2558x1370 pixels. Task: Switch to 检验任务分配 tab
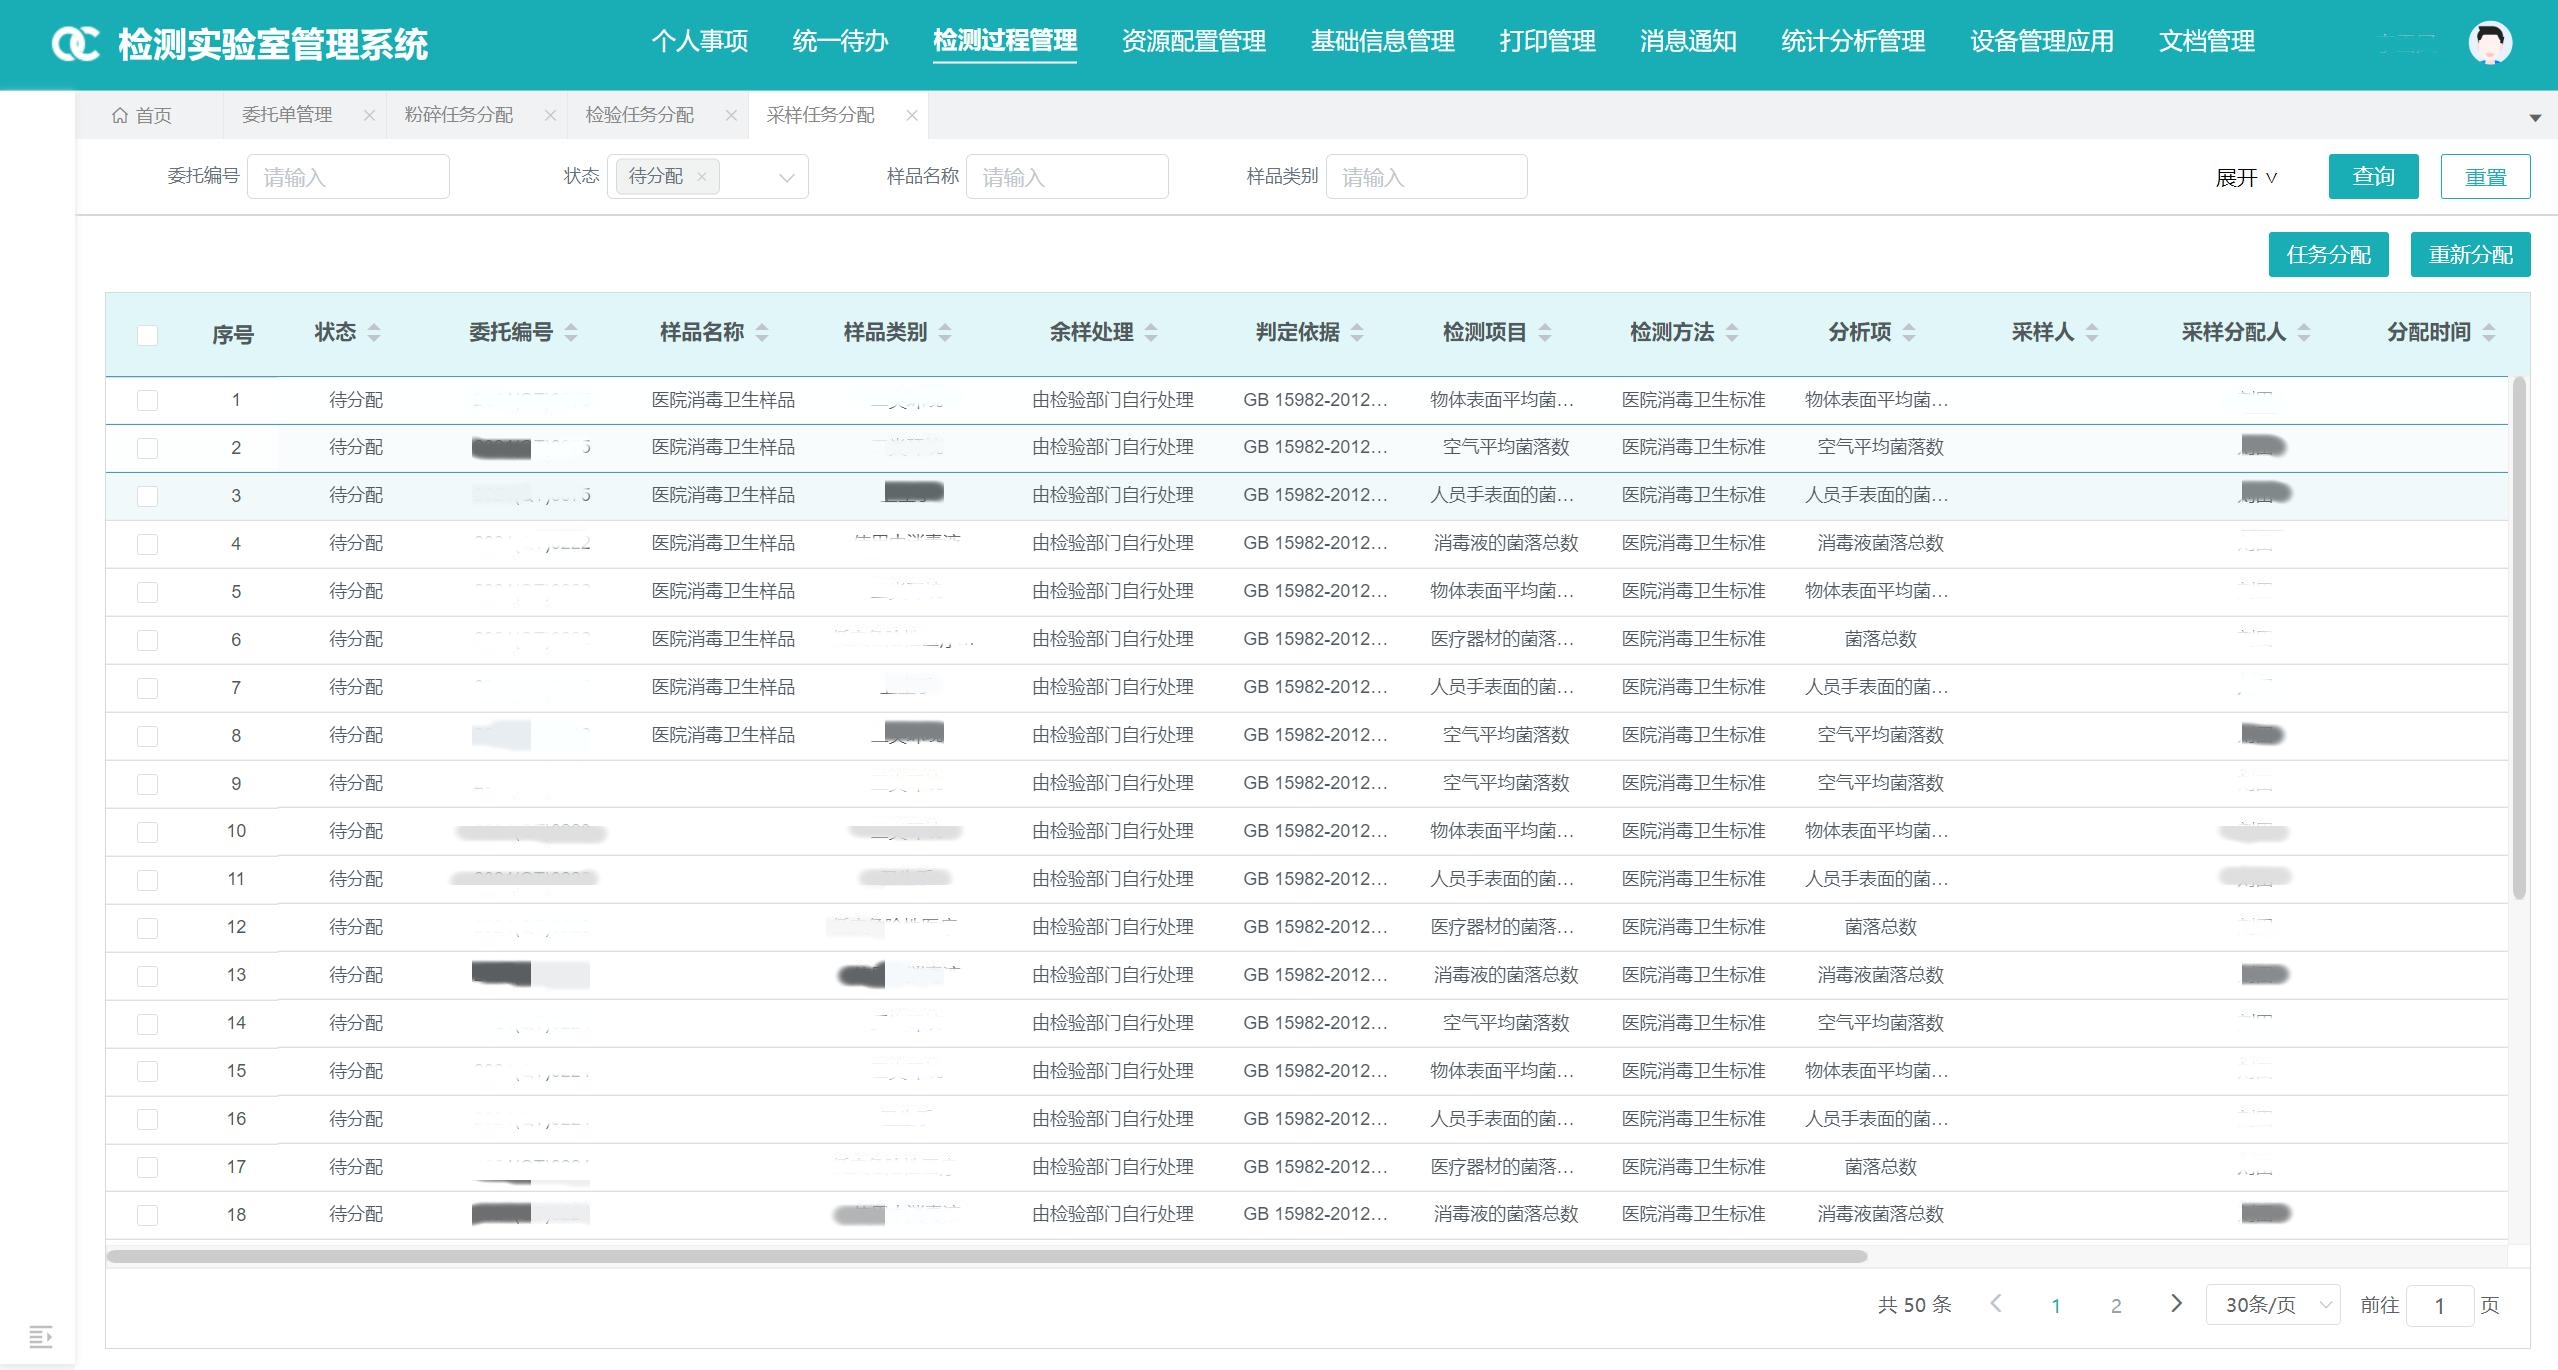pyautogui.click(x=640, y=115)
